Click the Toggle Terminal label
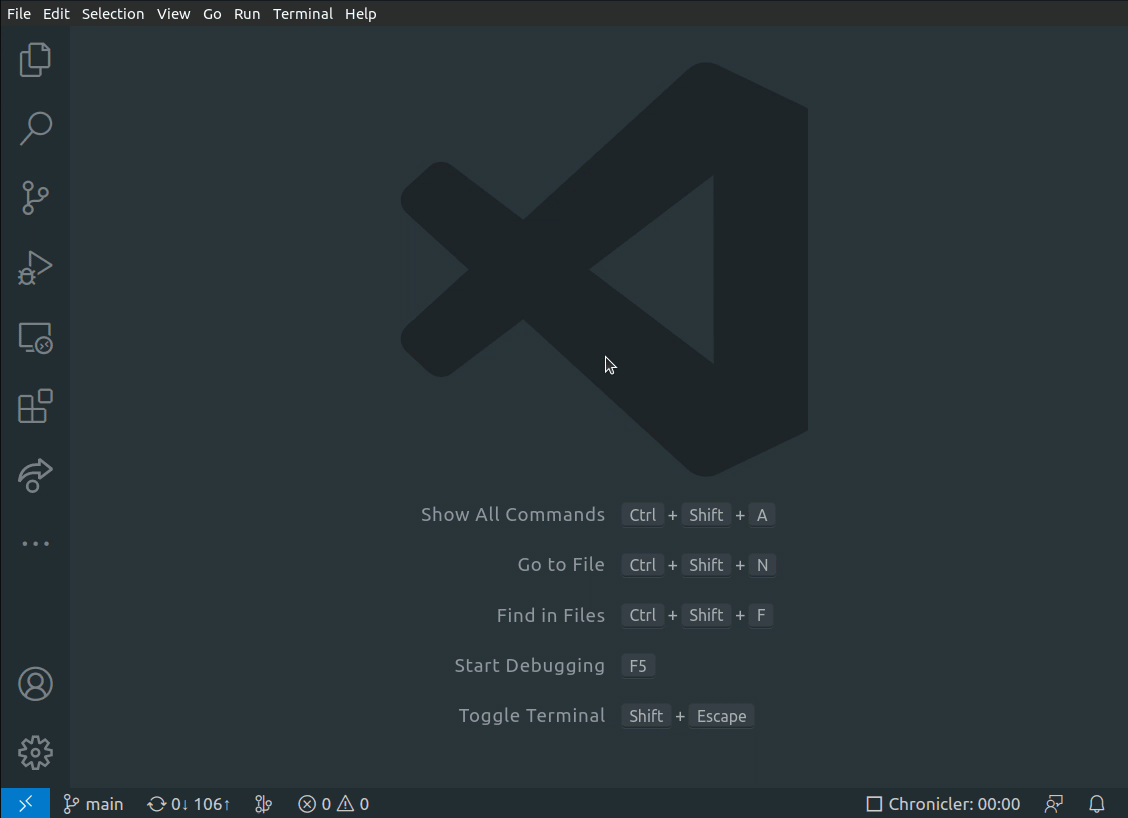Screen dimensions: 1128x818 coord(532,716)
